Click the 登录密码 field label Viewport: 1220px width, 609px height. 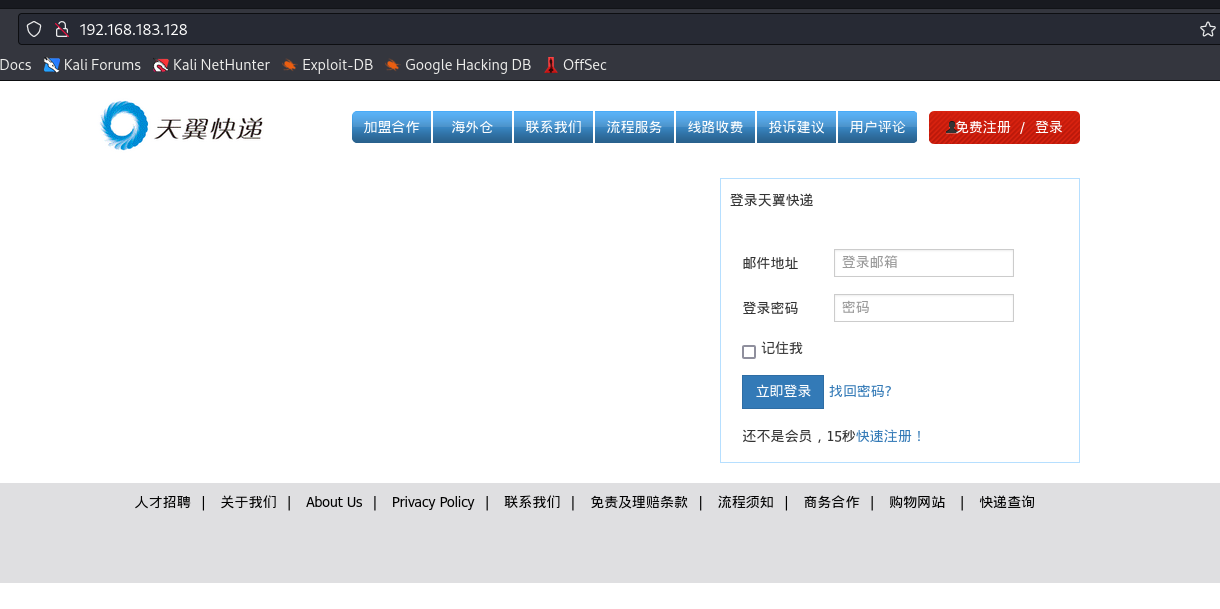[x=770, y=308]
